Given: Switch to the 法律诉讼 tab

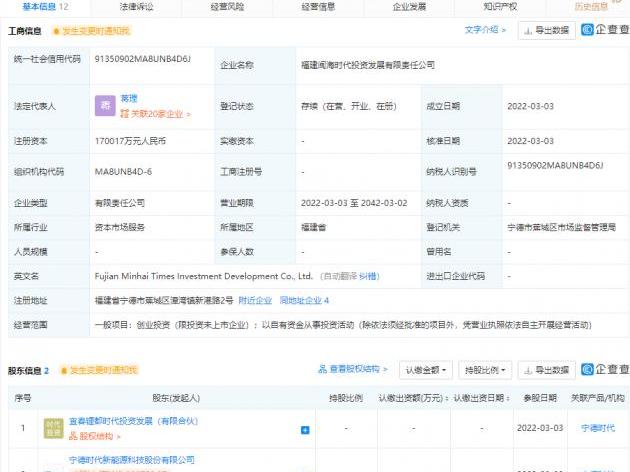Looking at the screenshot, I should click(136, 6).
